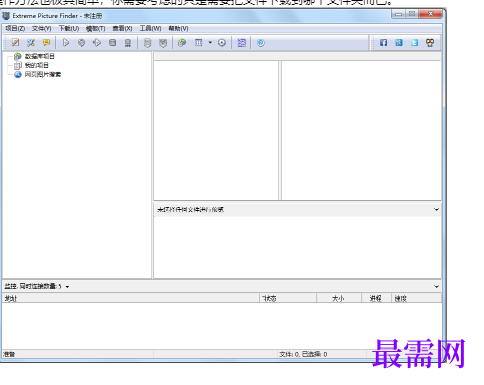
Task: Click the 地址 column header
Action: 131,298
